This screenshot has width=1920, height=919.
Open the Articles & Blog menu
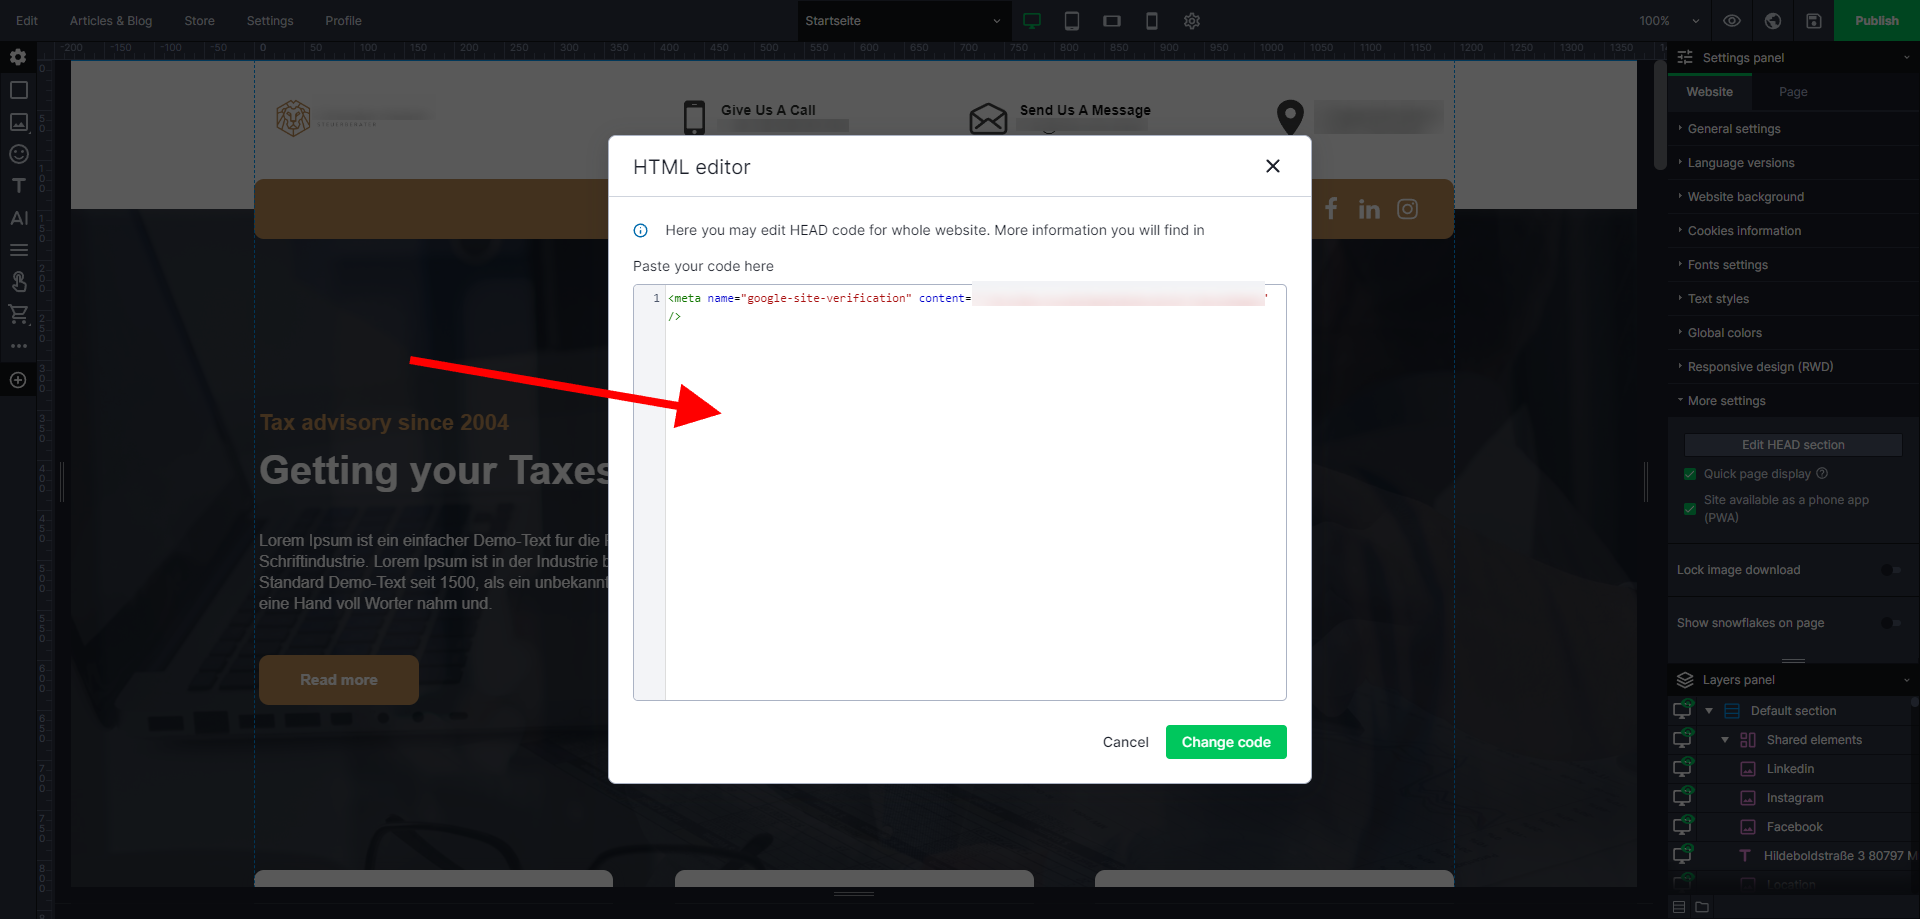tap(111, 21)
